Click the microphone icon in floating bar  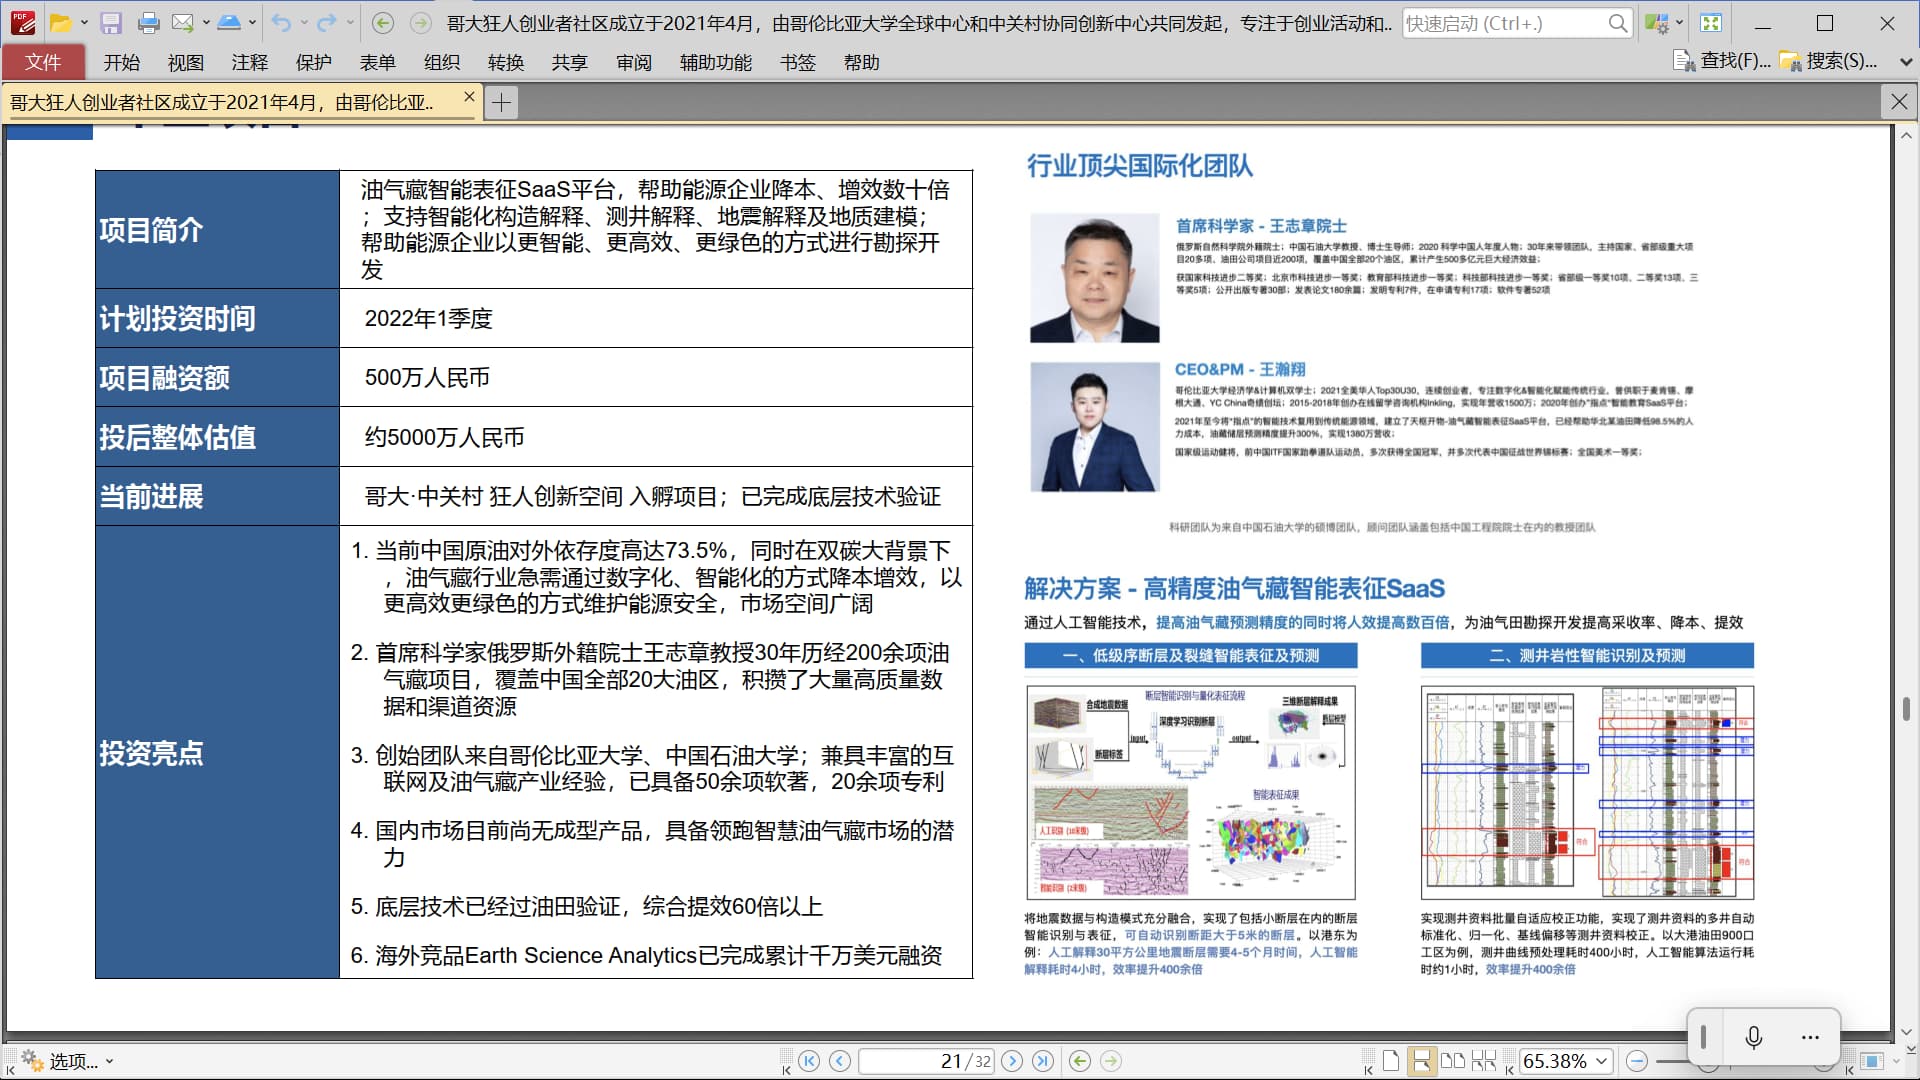coord(1753,1037)
